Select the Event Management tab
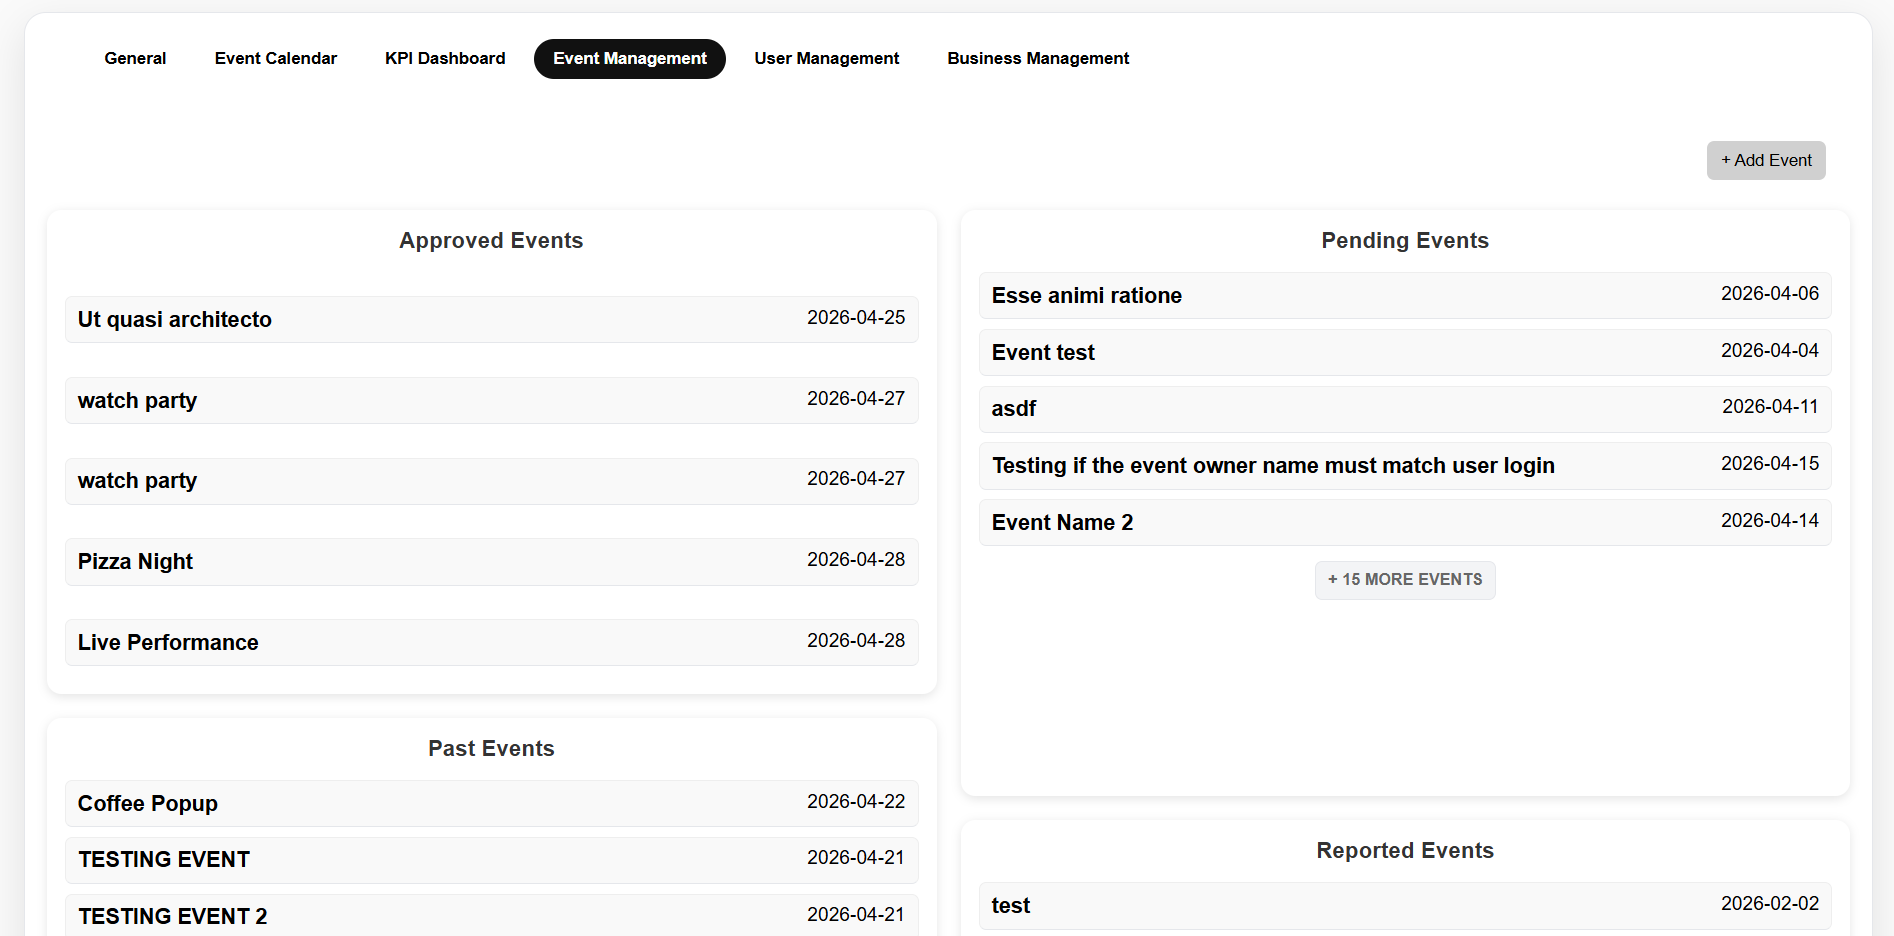The image size is (1894, 936). pos(630,59)
